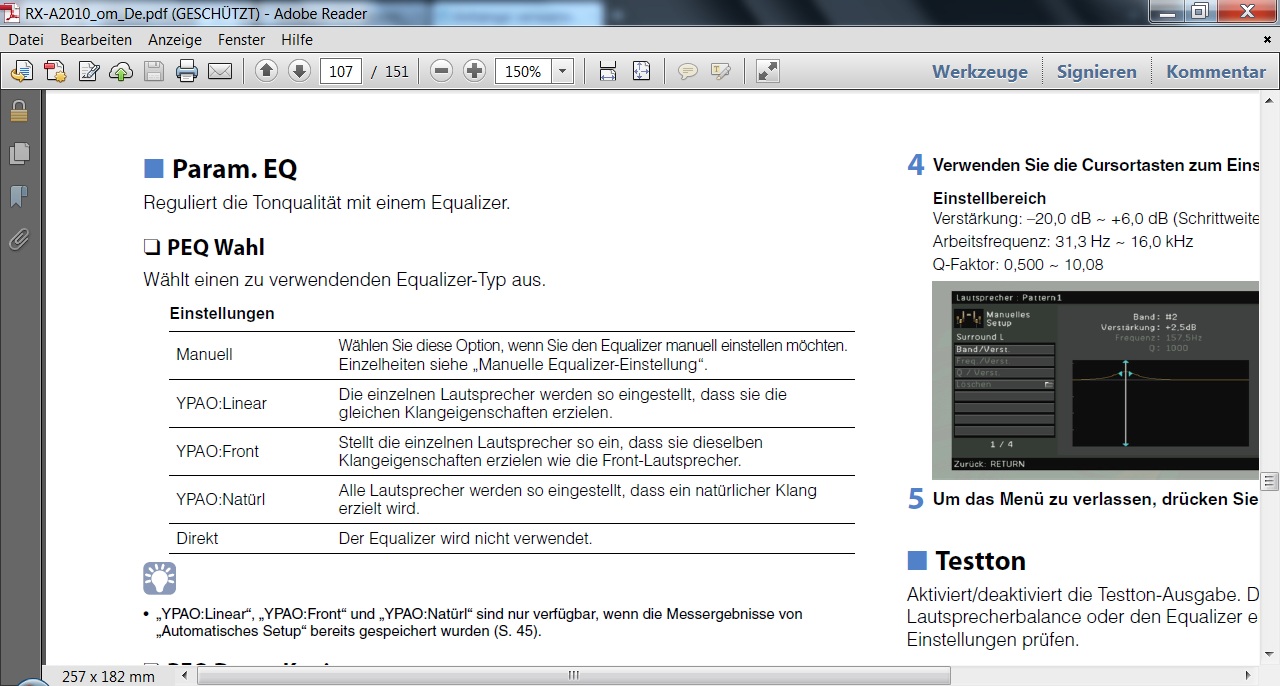The height and width of the screenshot is (686, 1280).
Task: Click the YPAO:Linear table cell
Action: tap(221, 403)
